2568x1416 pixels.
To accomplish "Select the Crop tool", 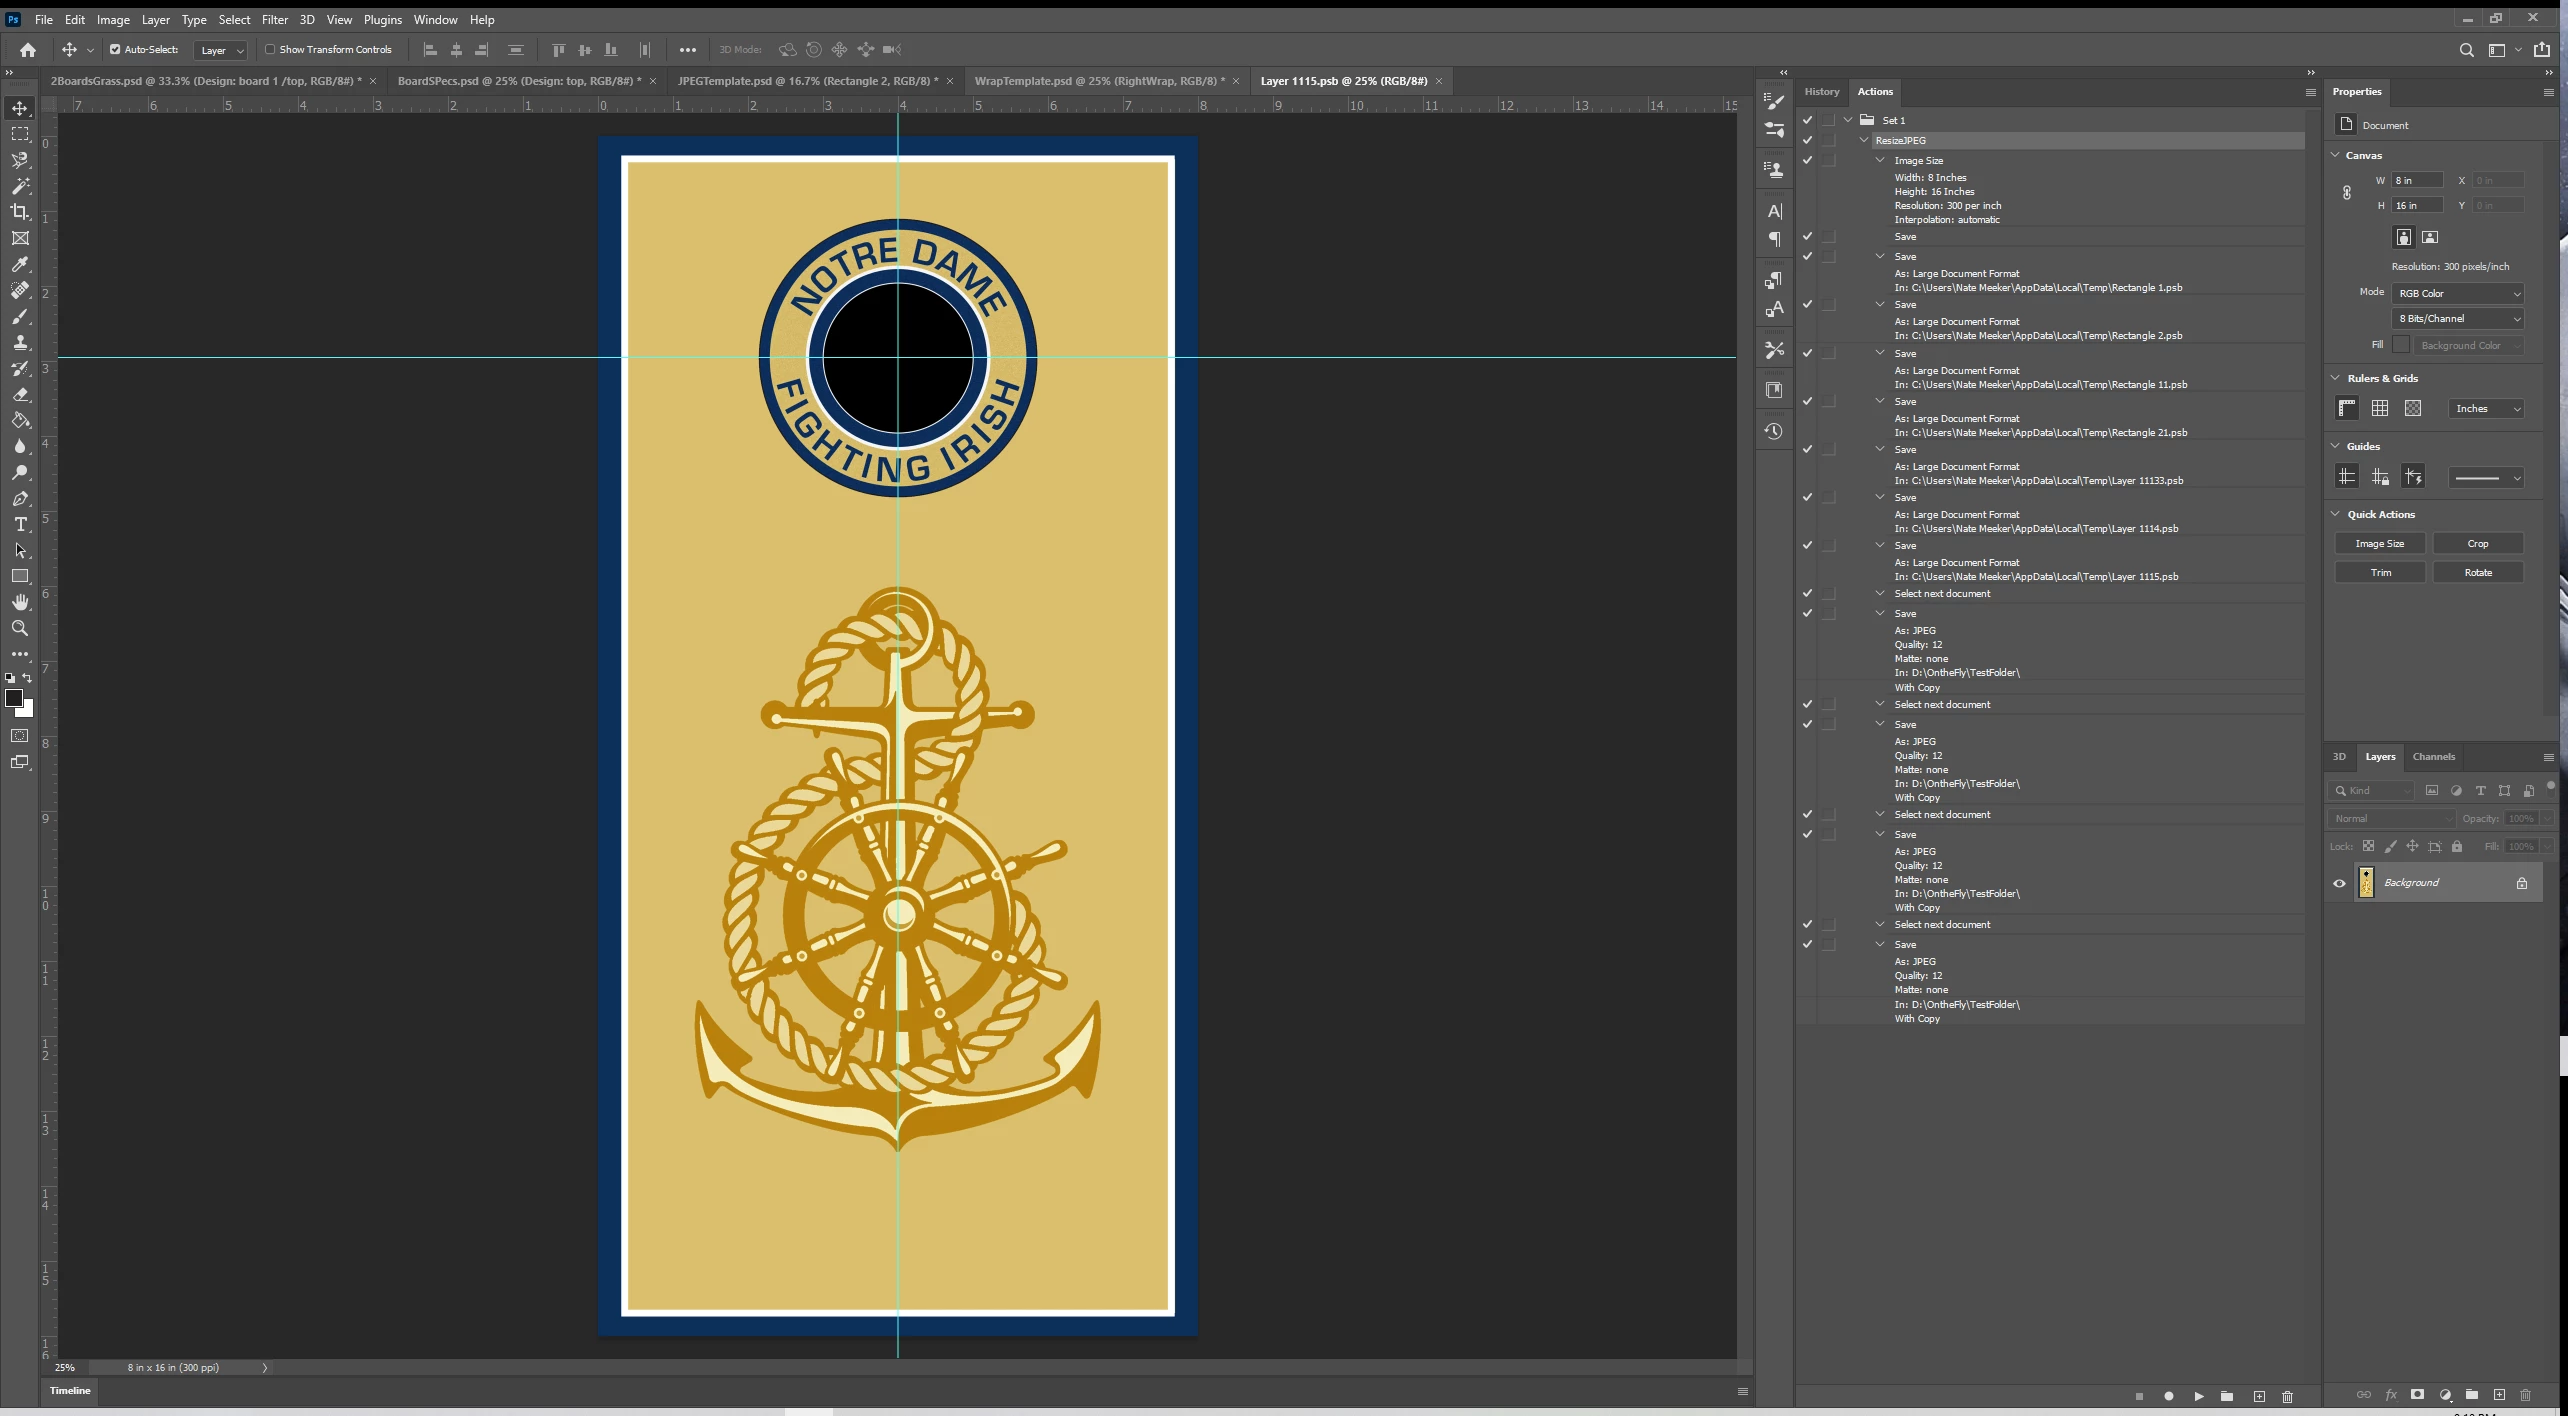I will coord(20,212).
